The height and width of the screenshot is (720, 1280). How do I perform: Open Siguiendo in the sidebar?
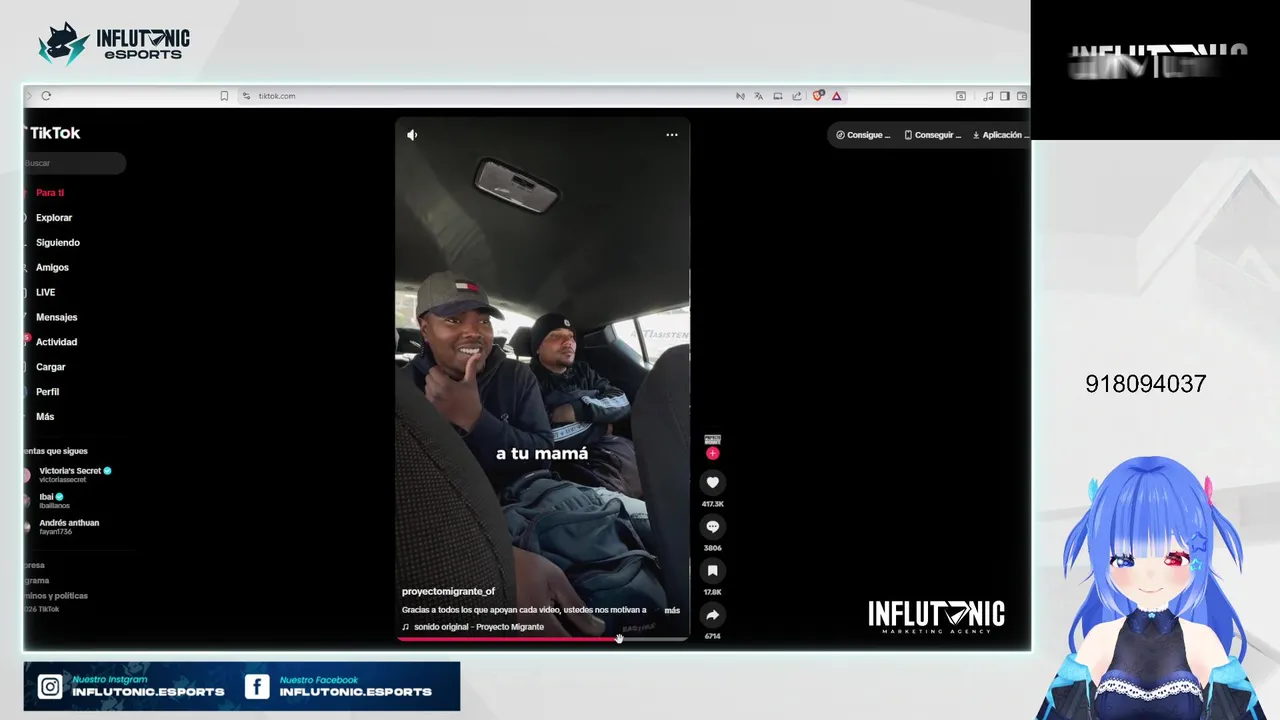pyautogui.click(x=58, y=243)
